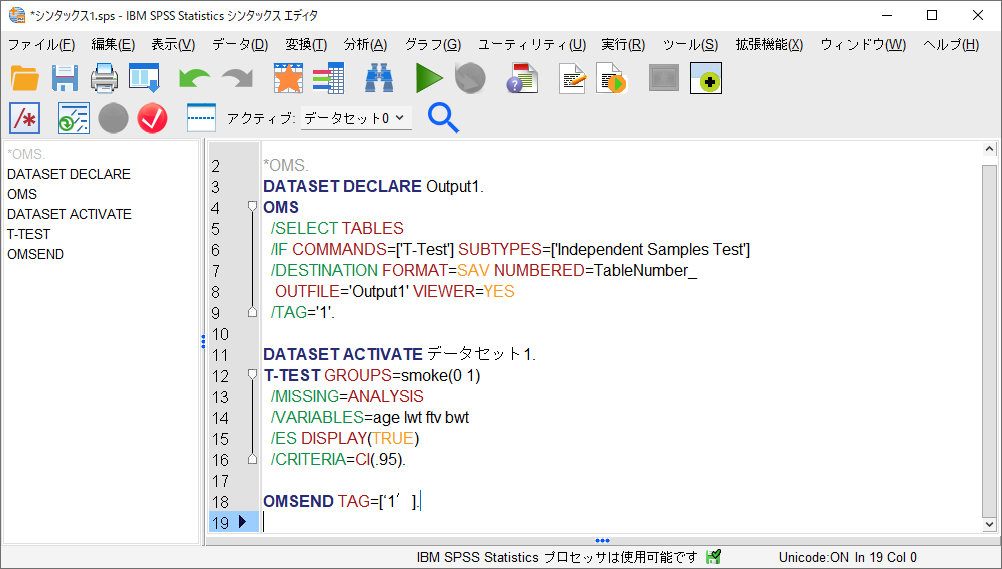The width and height of the screenshot is (1002, 569).
Task: Click the OMSEND TAG=['1'] line
Action: coord(342,501)
